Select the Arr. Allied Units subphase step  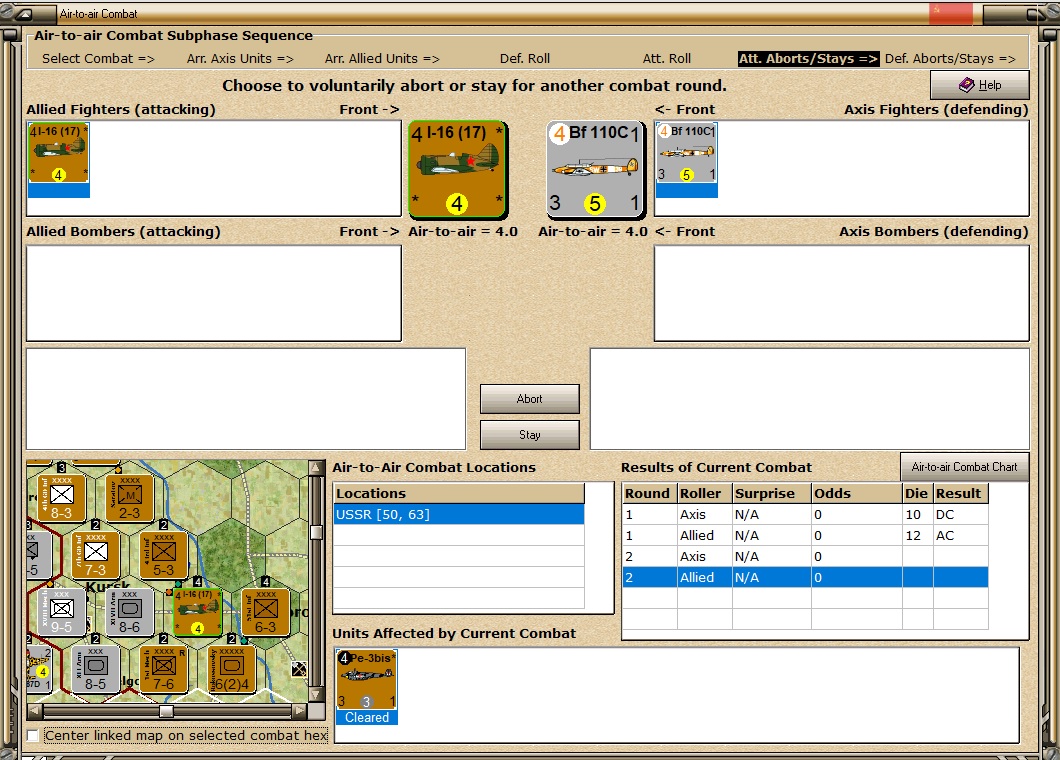(382, 59)
